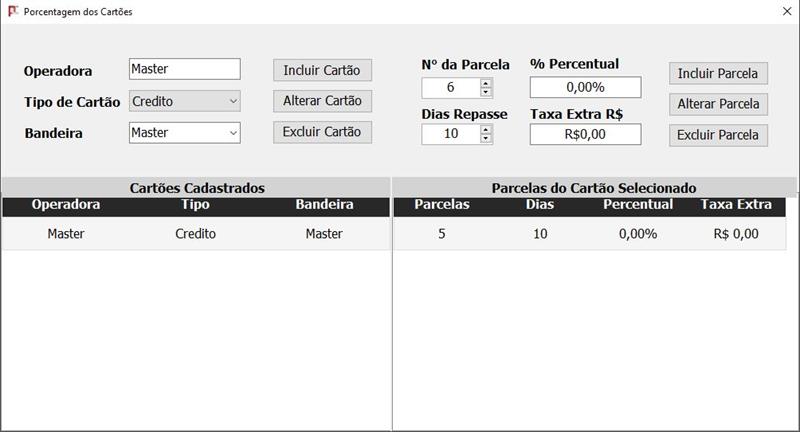Image resolution: width=800 pixels, height=432 pixels.
Task: Click the Alterar Cartão button
Action: (322, 101)
